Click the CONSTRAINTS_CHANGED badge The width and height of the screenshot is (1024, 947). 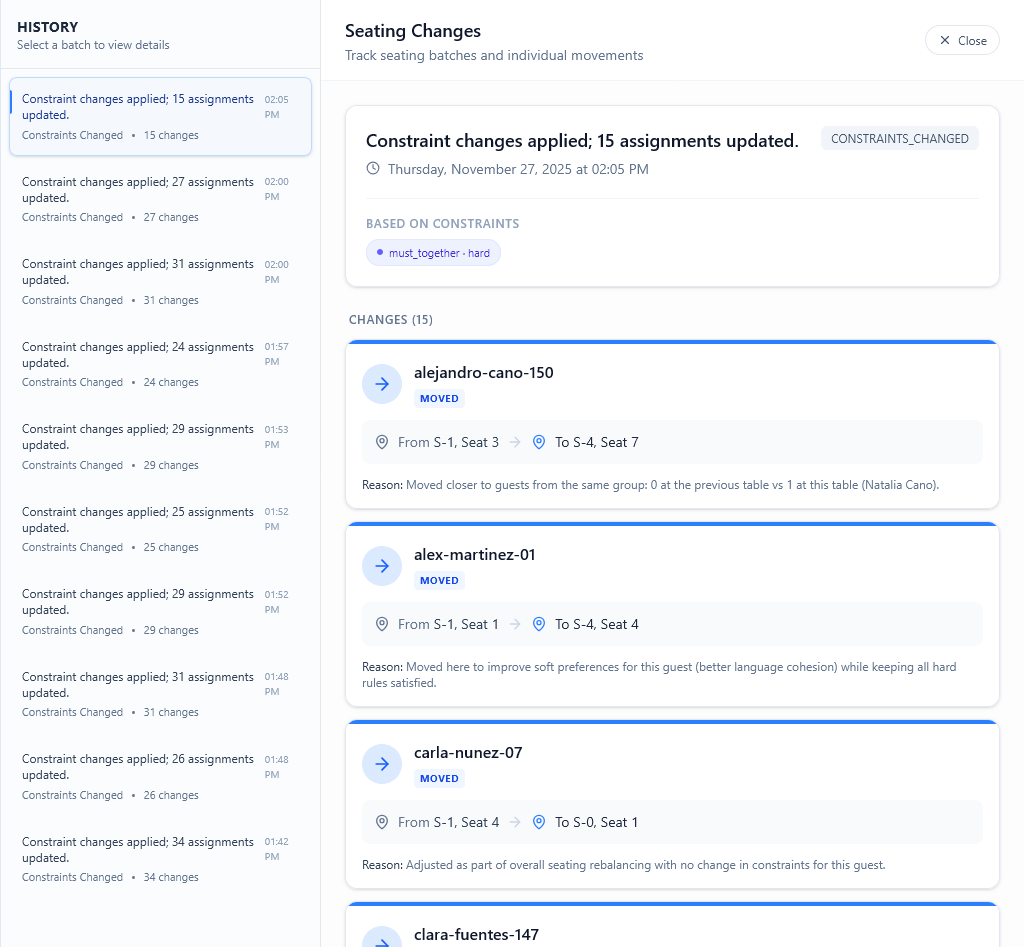click(899, 138)
